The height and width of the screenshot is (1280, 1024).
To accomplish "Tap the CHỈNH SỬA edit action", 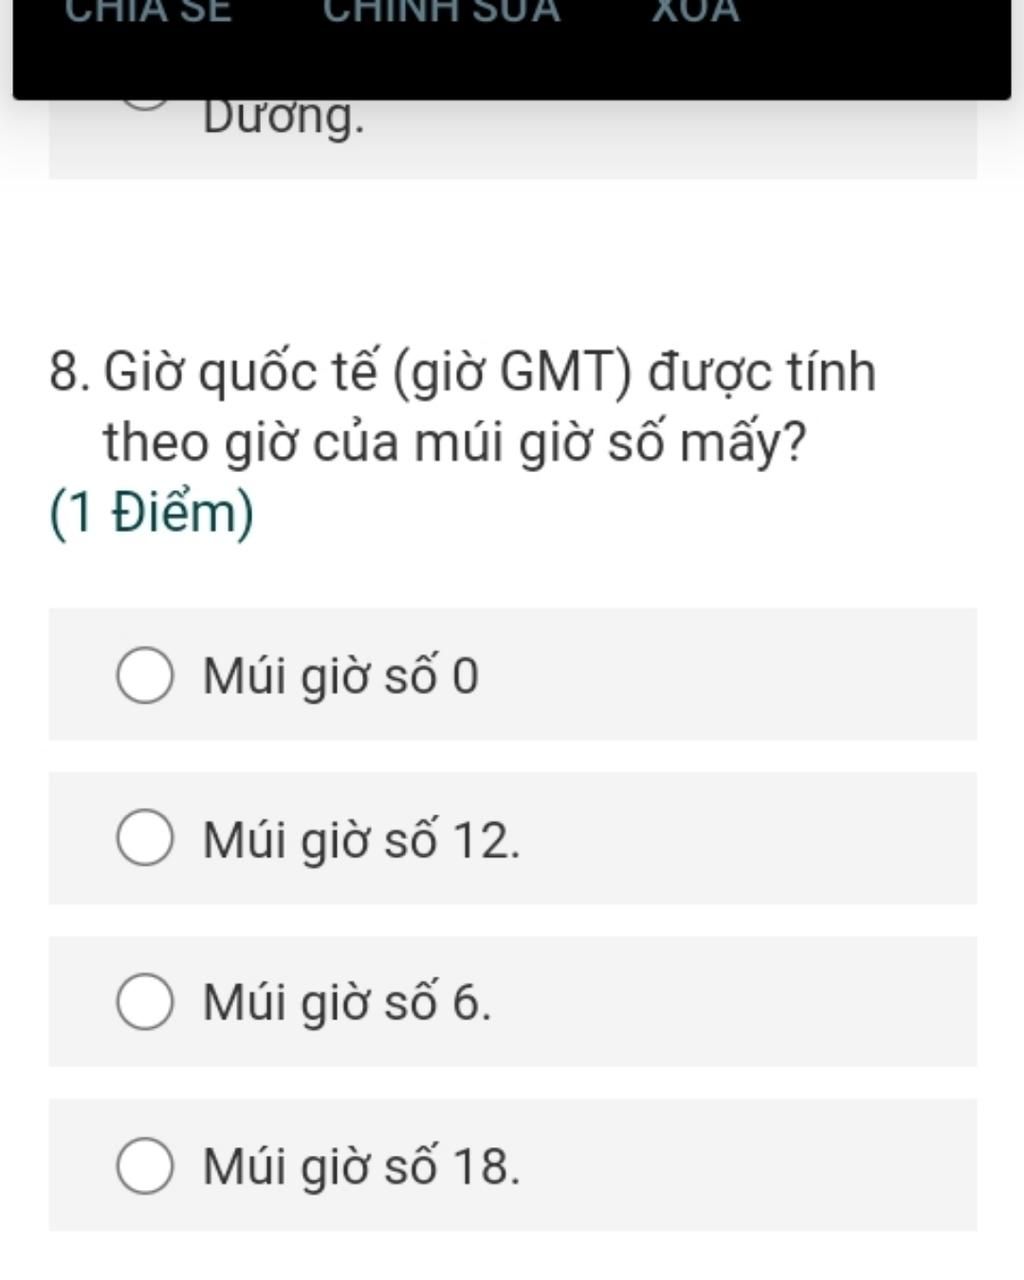I will coord(441,10).
